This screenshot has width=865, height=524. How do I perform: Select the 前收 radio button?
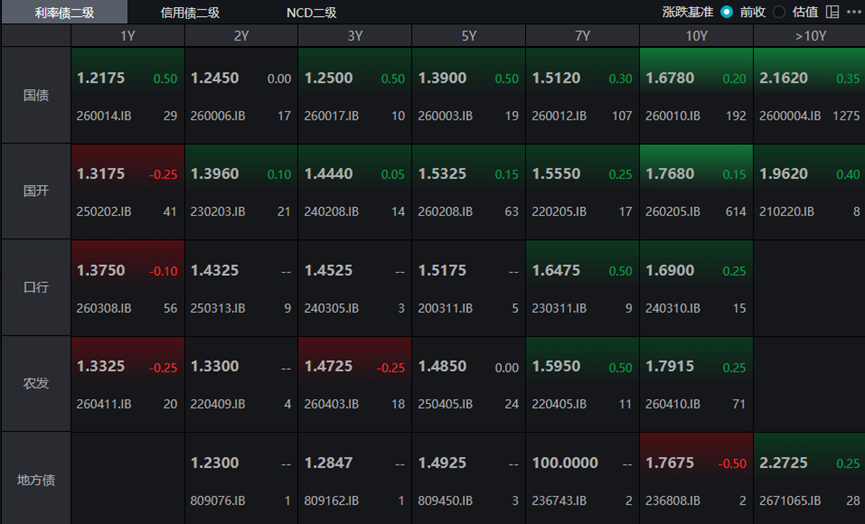click(x=727, y=12)
